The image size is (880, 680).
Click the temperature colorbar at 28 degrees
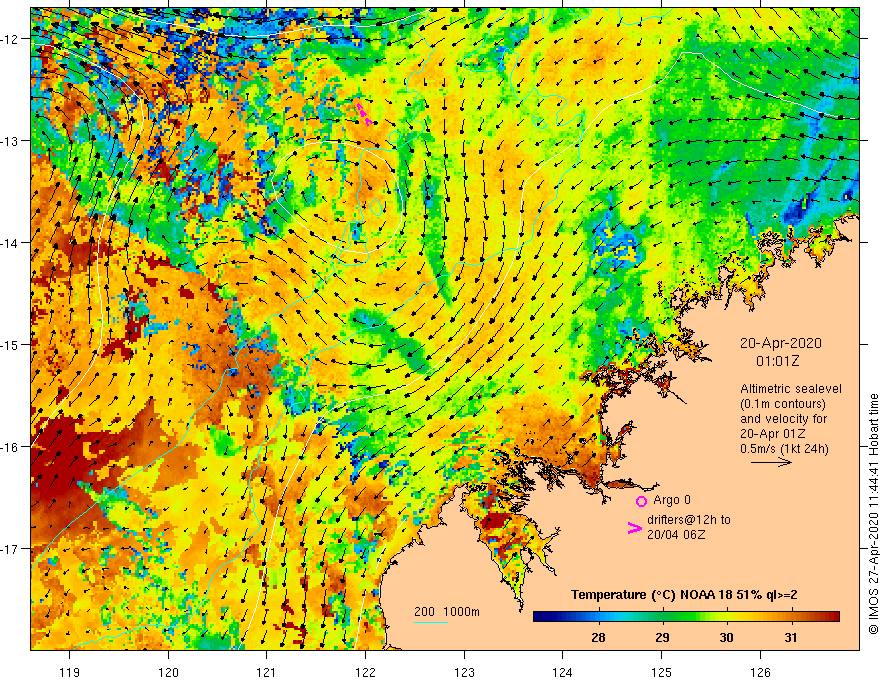tap(598, 616)
